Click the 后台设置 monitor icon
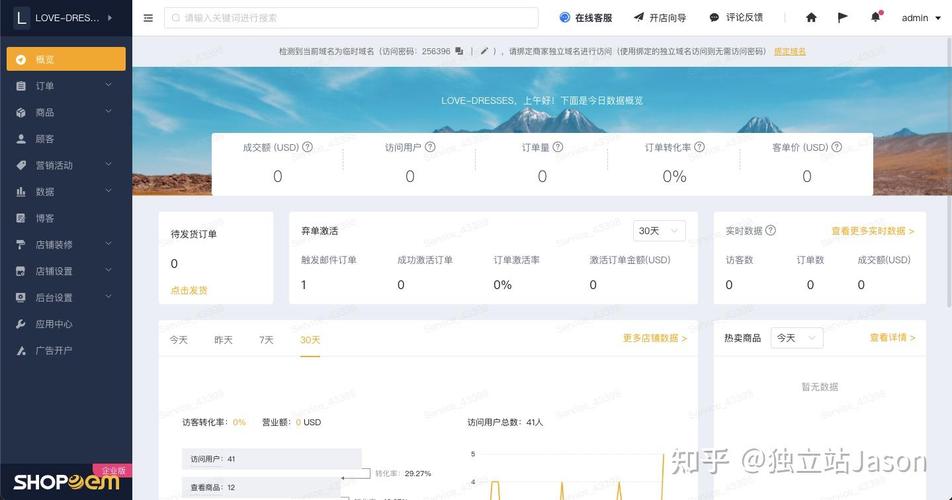 [21, 297]
